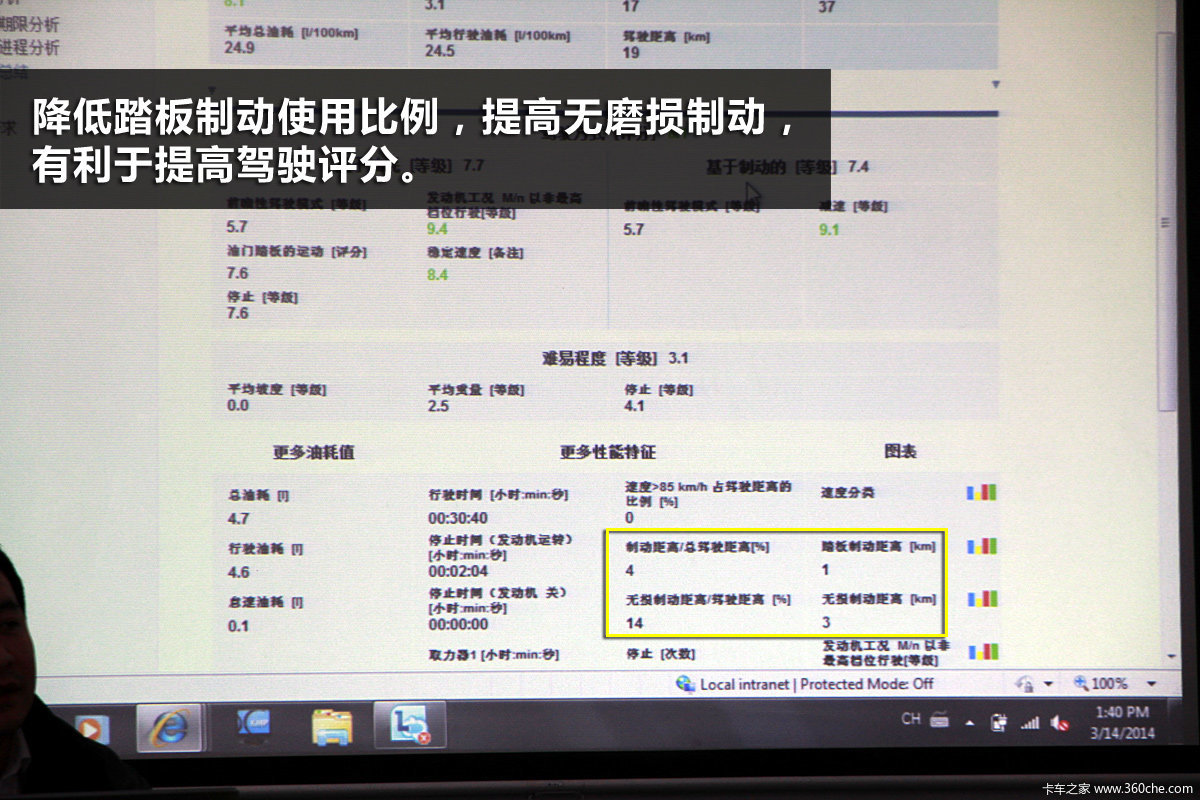The width and height of the screenshot is (1200, 800).
Task: Click the 行驶油耗 value 4.6
Action: (238, 572)
